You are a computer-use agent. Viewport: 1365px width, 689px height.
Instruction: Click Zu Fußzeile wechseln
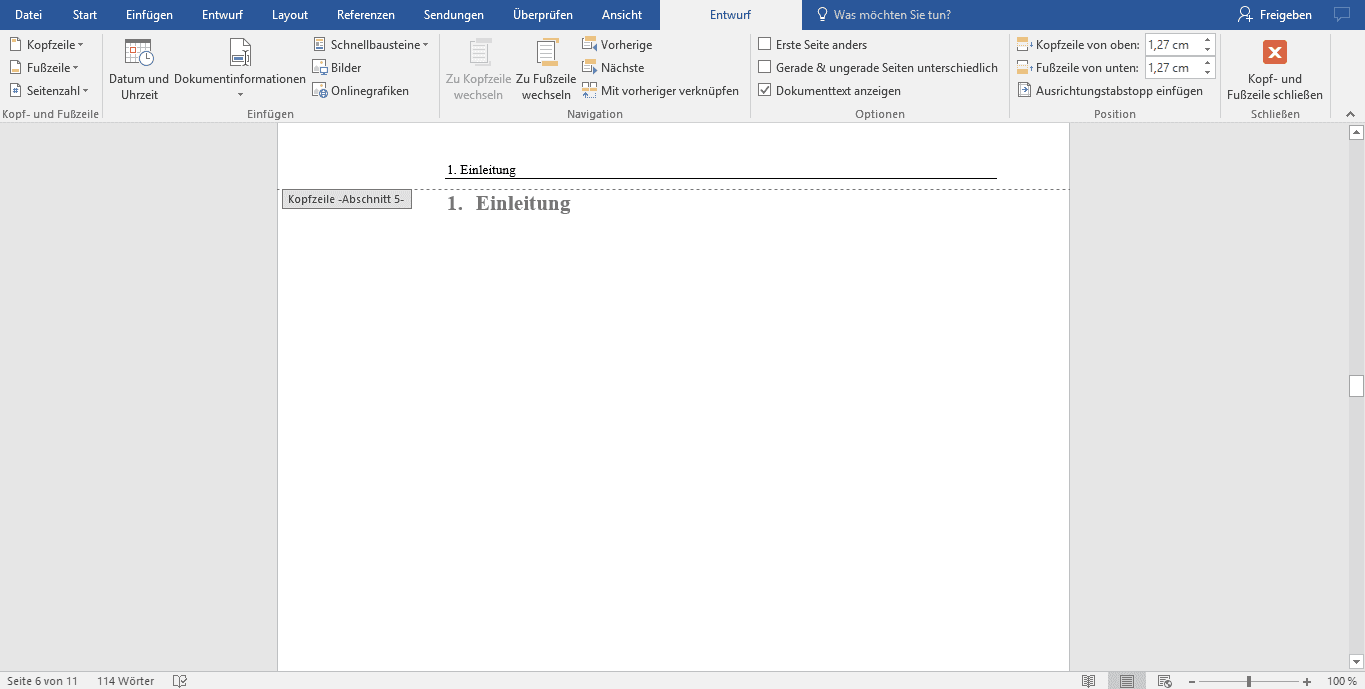(x=546, y=69)
